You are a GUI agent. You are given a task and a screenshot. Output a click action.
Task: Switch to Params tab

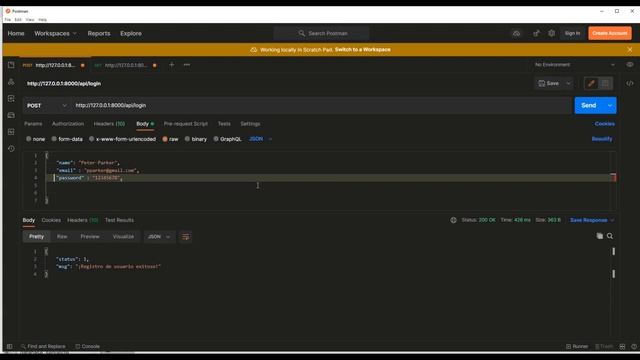click(33, 124)
